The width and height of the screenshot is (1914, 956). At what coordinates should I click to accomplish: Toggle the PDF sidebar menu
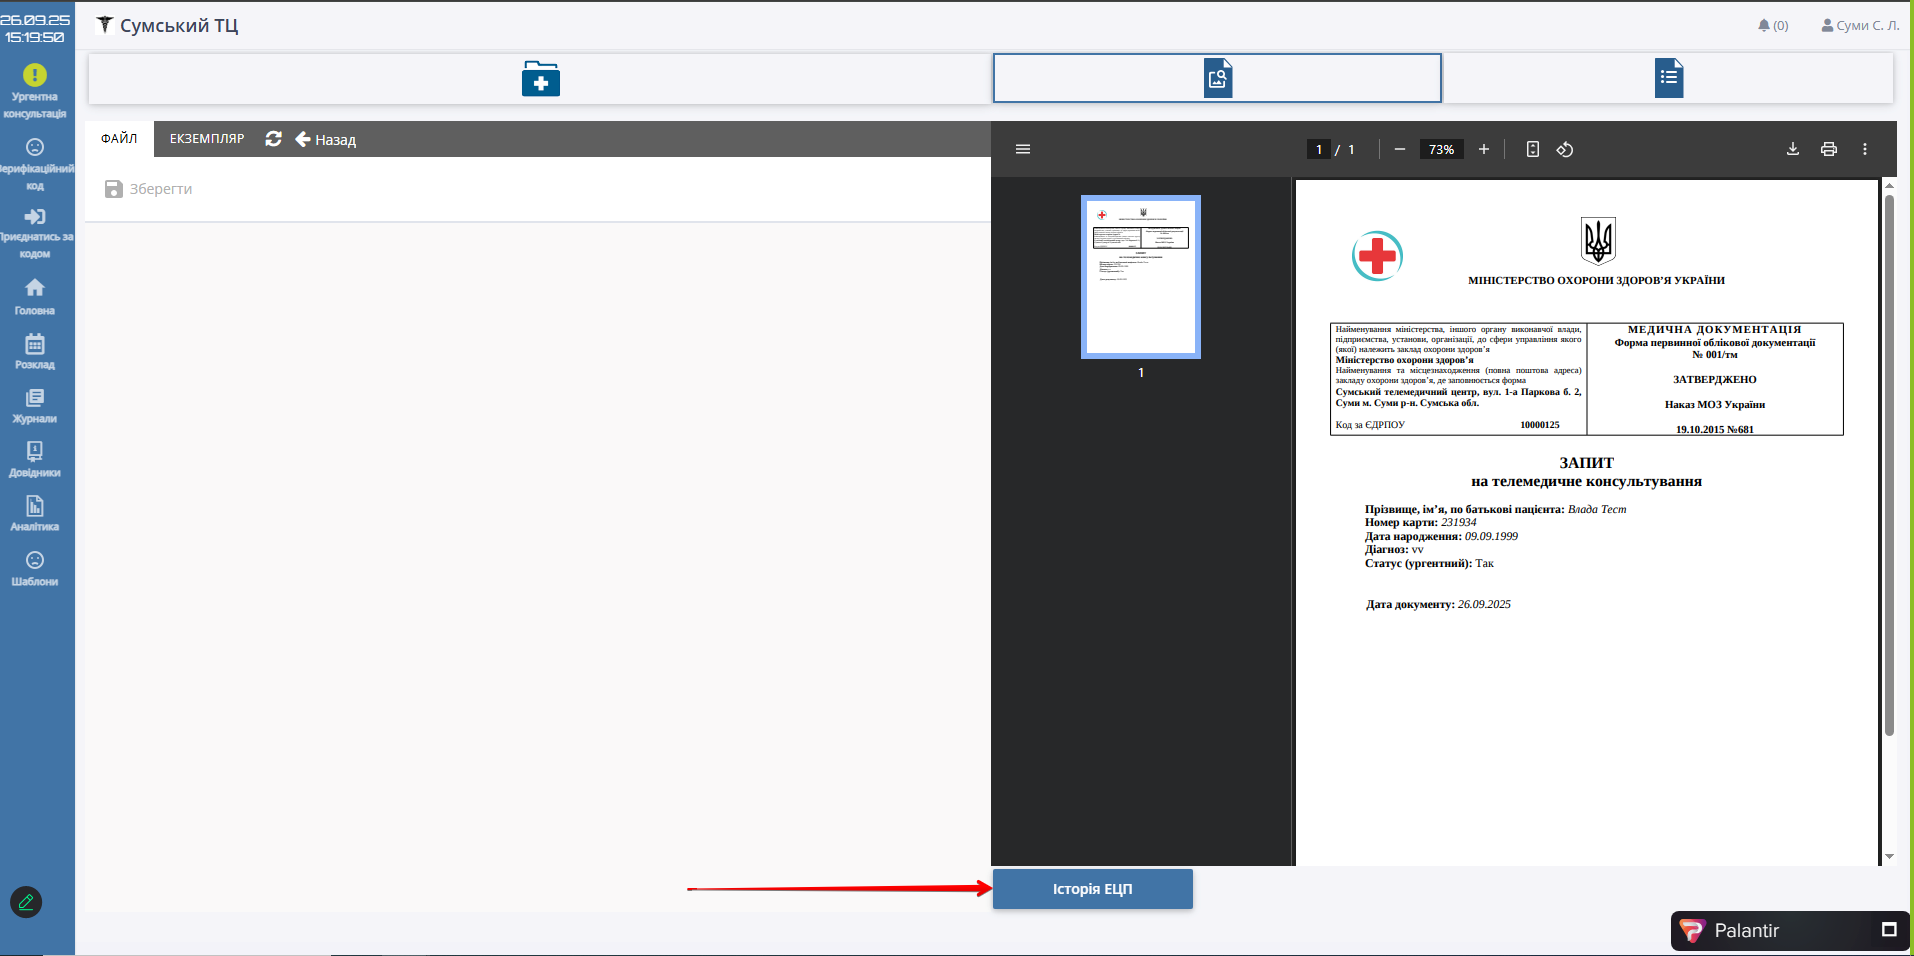pyautogui.click(x=1022, y=149)
